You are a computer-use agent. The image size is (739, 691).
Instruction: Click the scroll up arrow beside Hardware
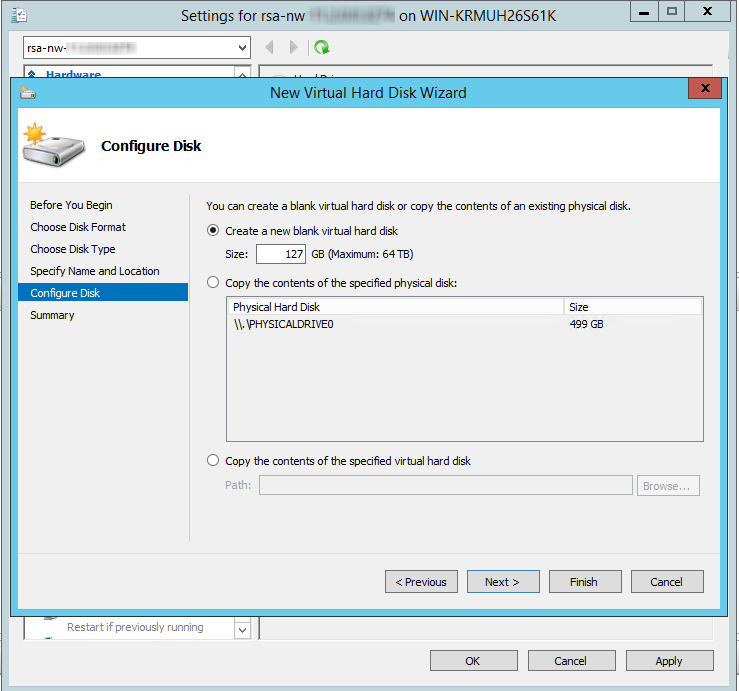click(x=242, y=74)
